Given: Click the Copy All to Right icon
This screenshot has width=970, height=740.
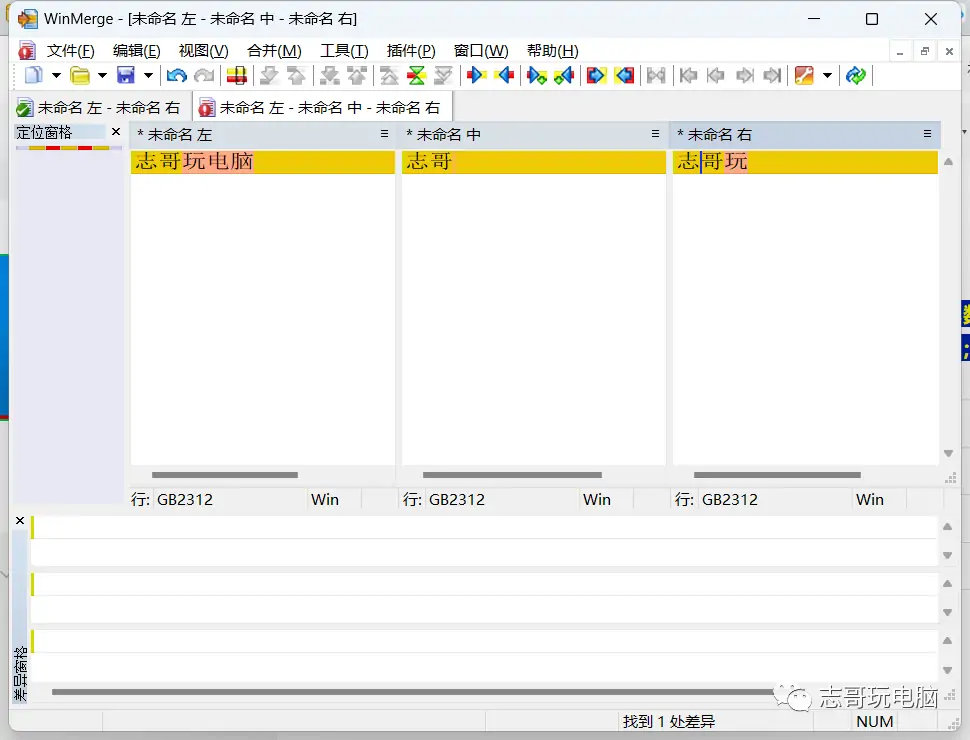Looking at the screenshot, I should click(x=597, y=75).
